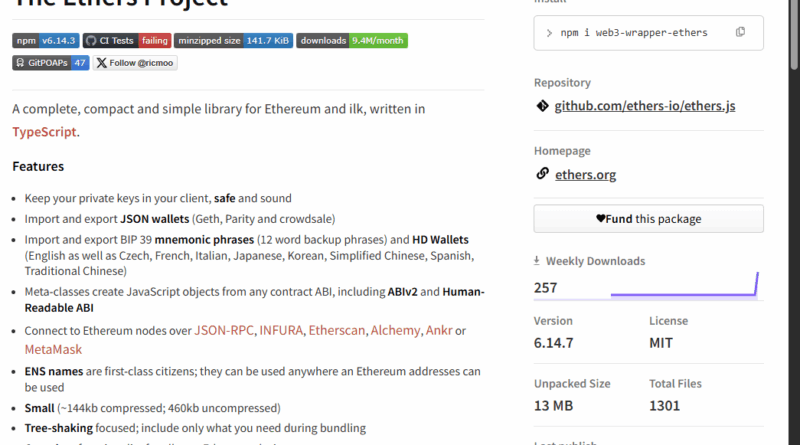Open the CI Tests failing badge
The image size is (800, 445).
[127, 40]
